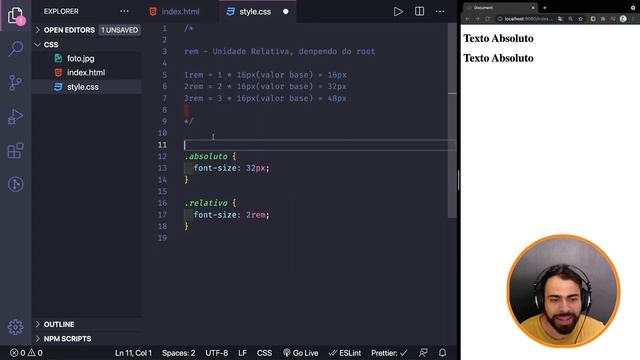
Task: Close style.css tab via unsaved dot
Action: 286,11
